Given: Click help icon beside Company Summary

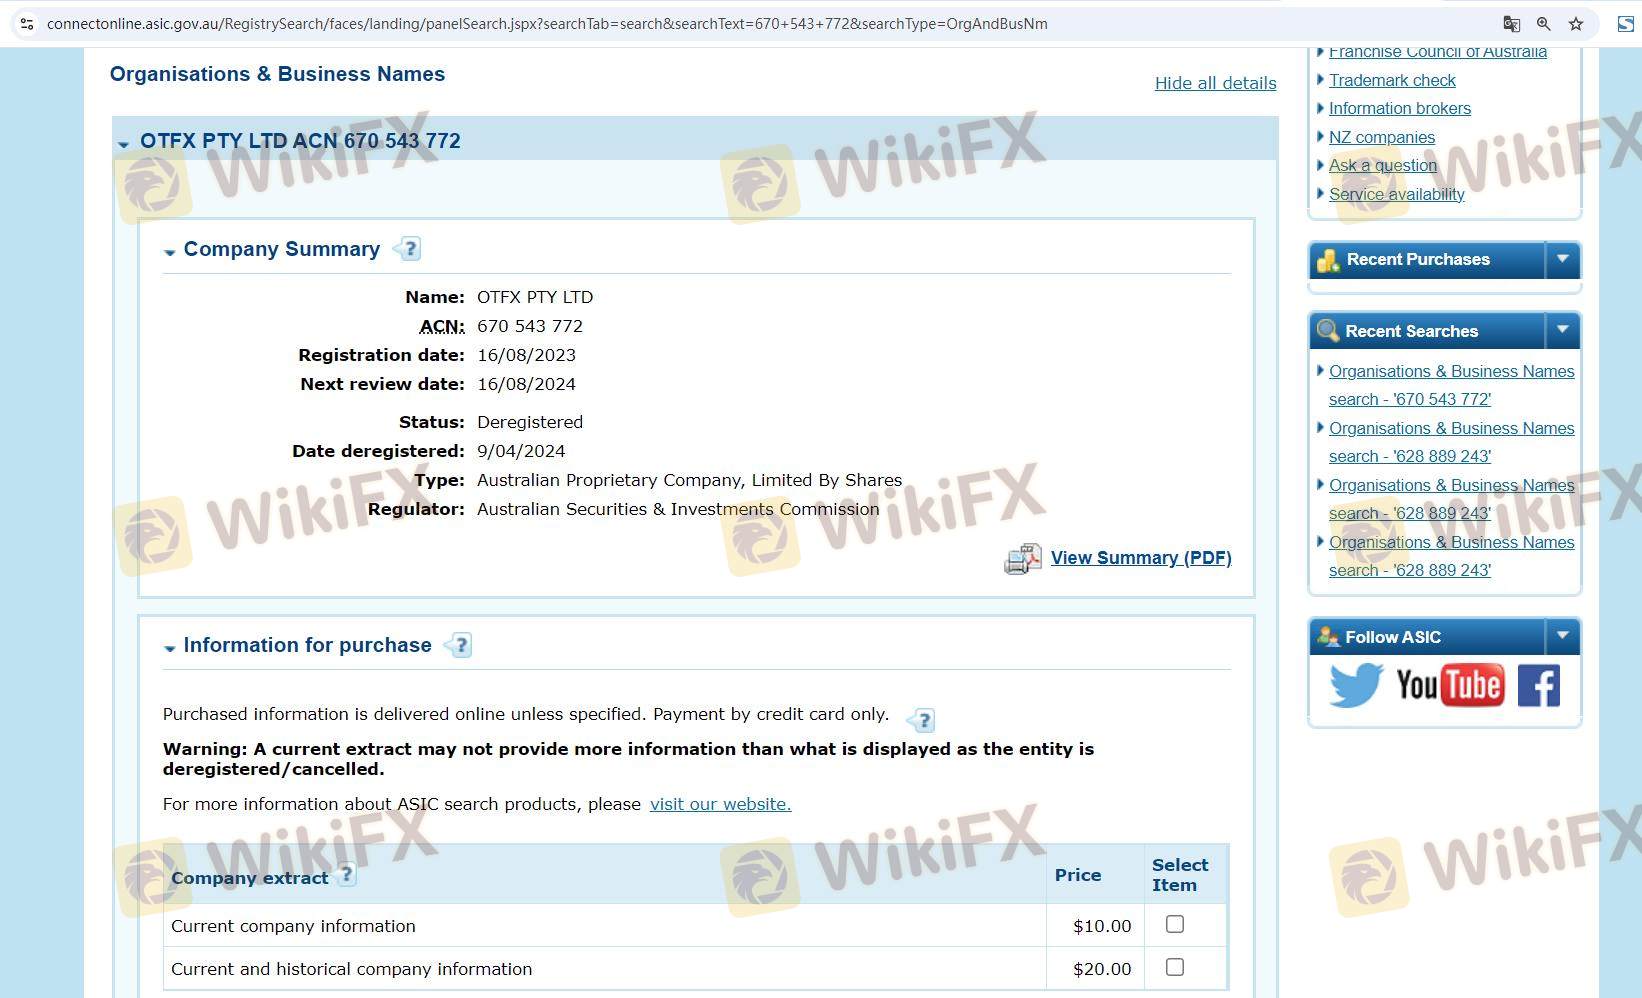Looking at the screenshot, I should [409, 249].
